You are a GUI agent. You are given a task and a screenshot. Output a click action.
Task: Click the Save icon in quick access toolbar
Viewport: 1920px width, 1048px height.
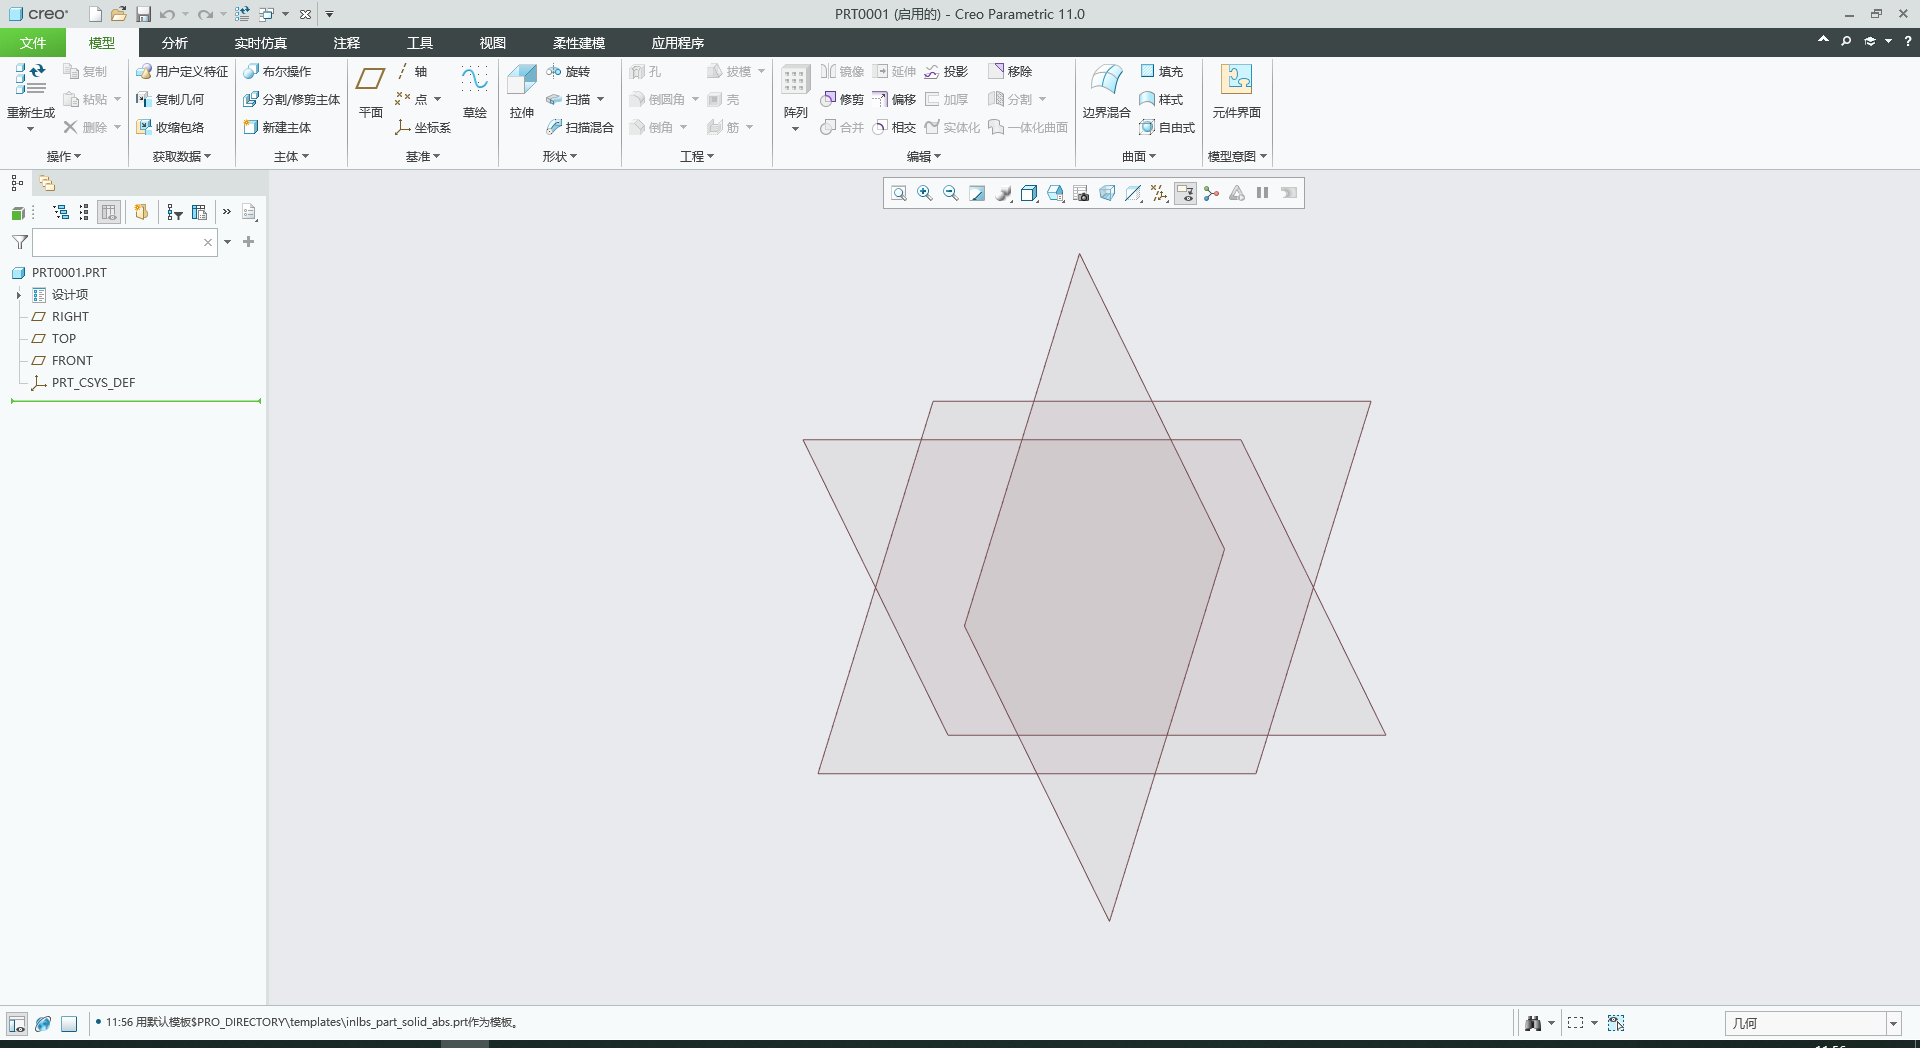[143, 14]
